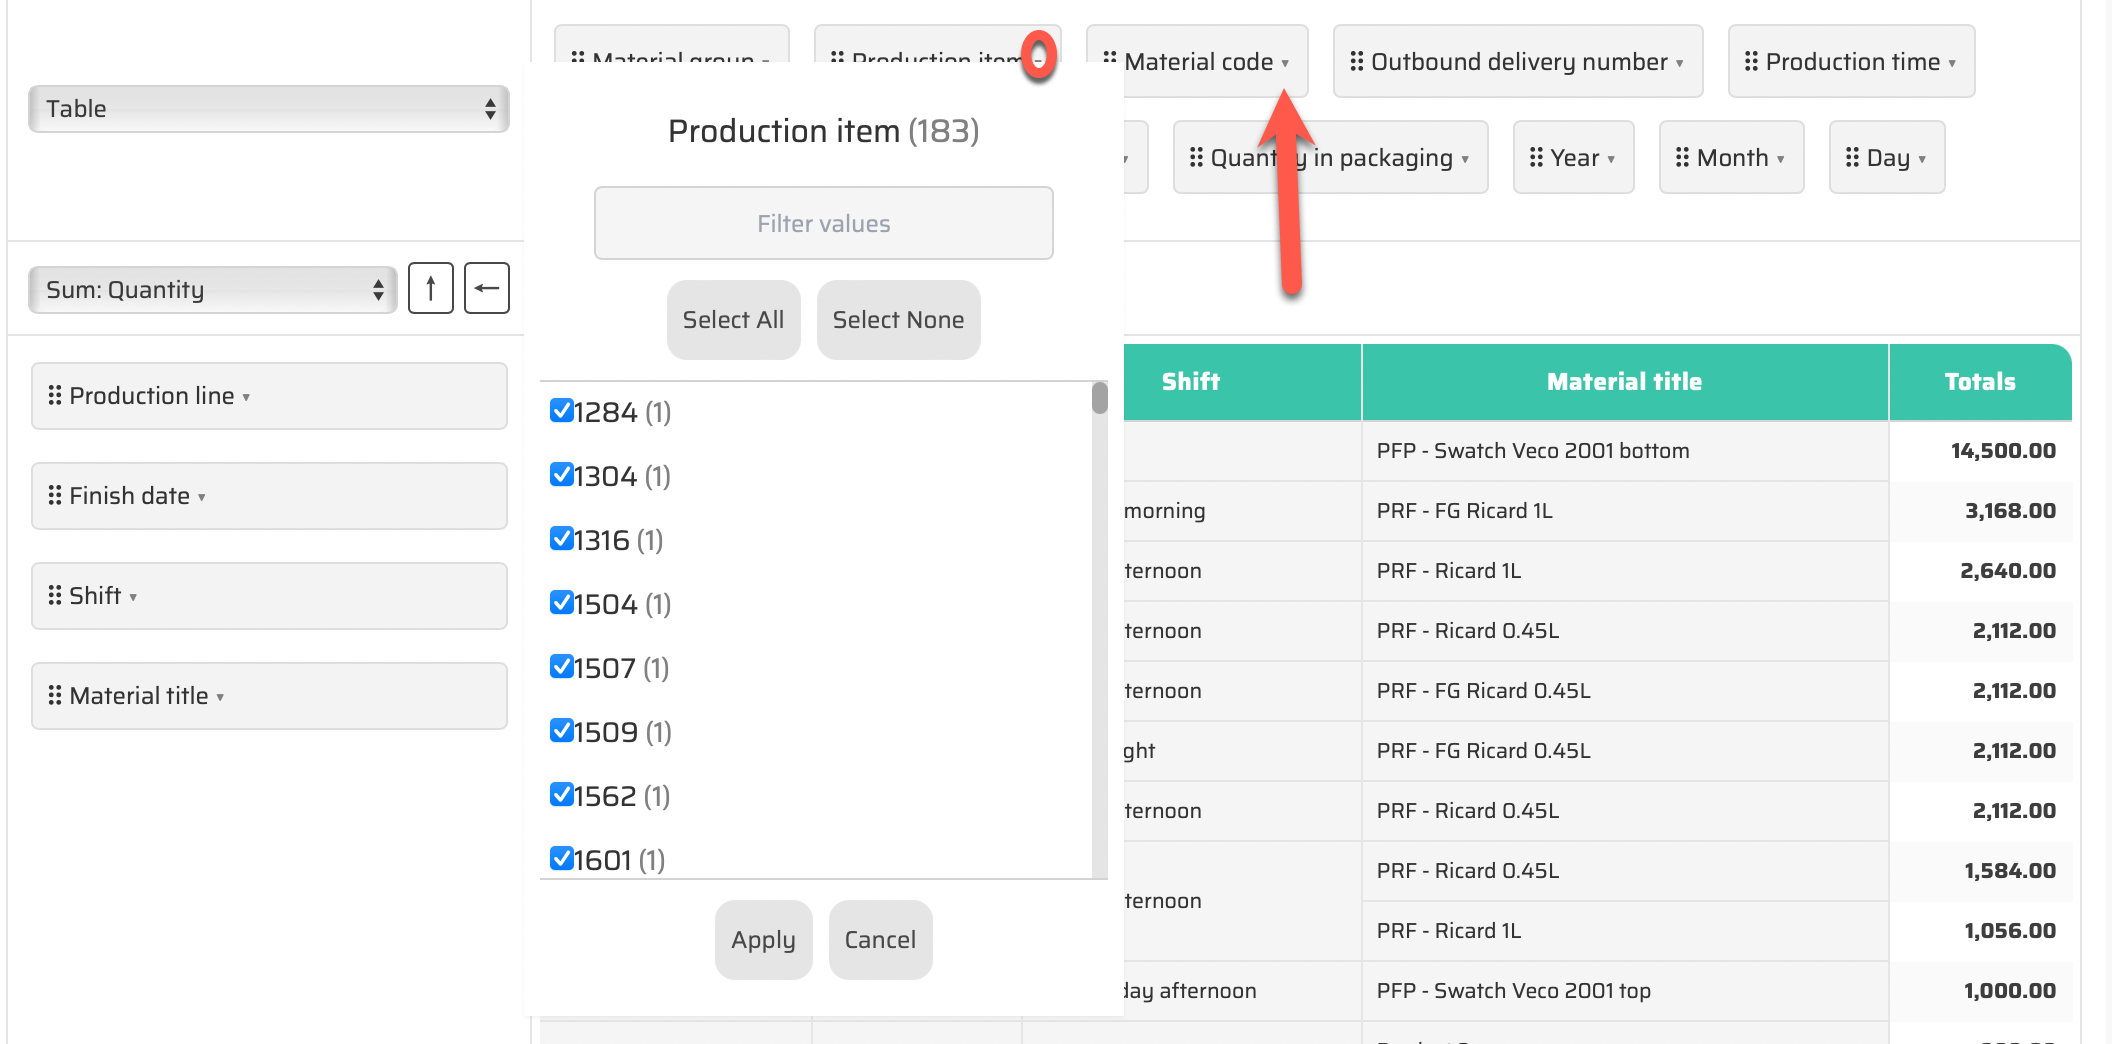Open the Table renderer dropdown

pos(269,109)
